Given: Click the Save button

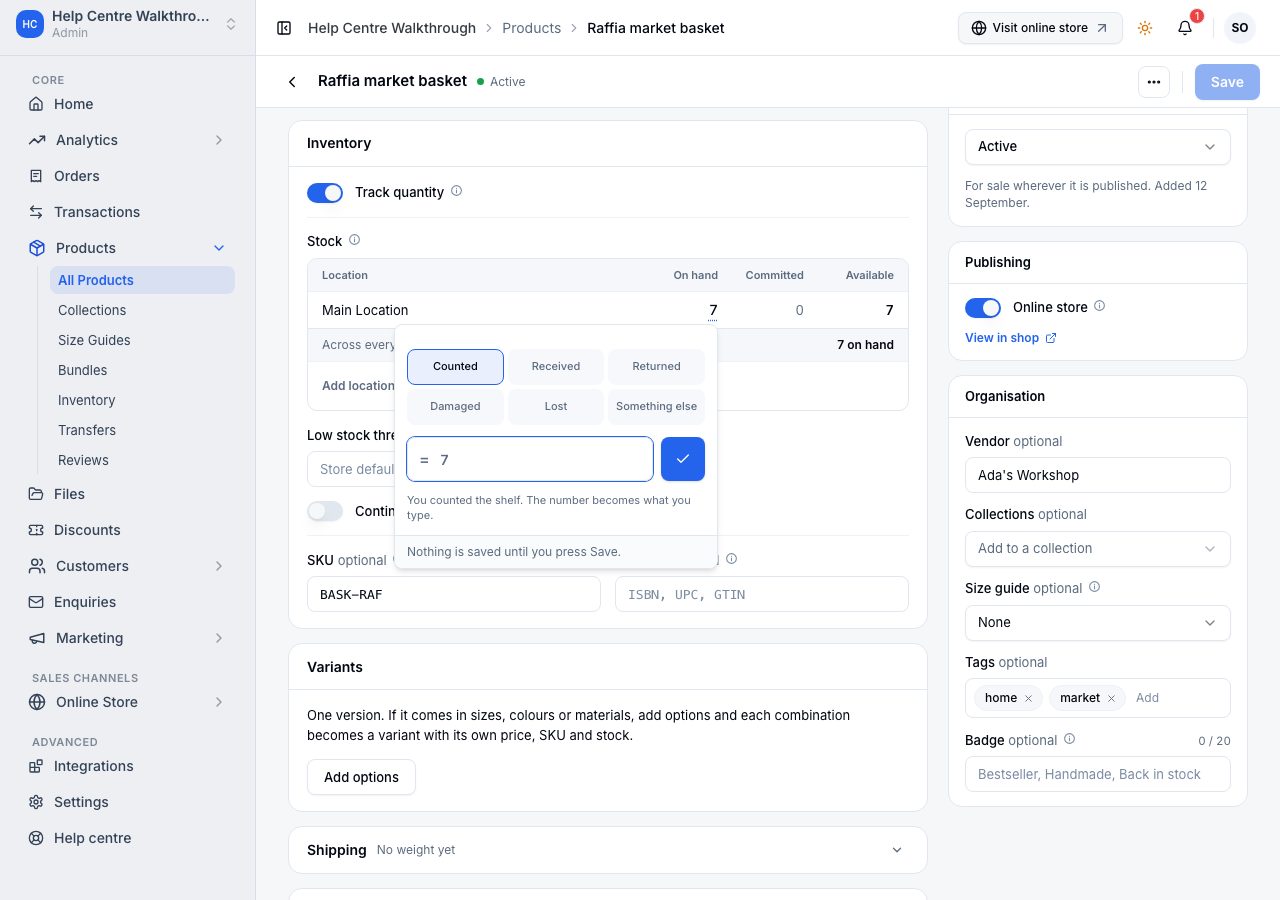Looking at the screenshot, I should coord(1227,82).
